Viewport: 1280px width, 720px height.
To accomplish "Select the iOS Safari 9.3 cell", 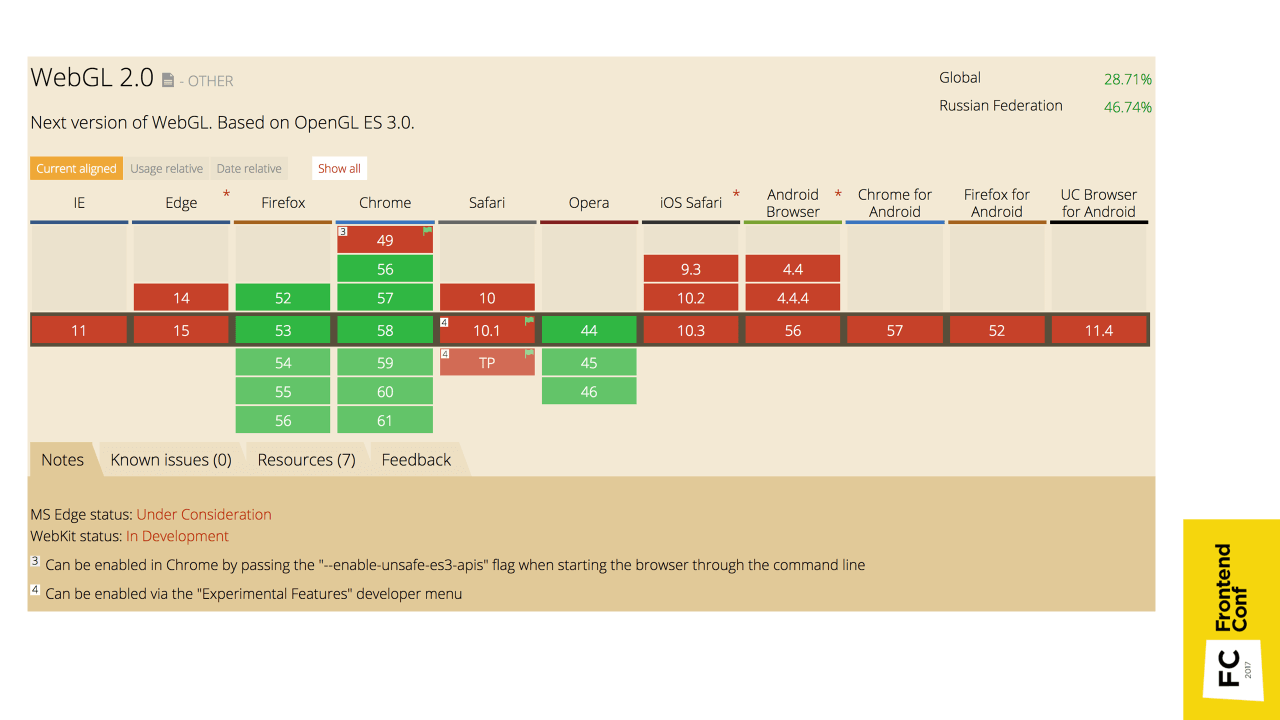I will (x=691, y=268).
